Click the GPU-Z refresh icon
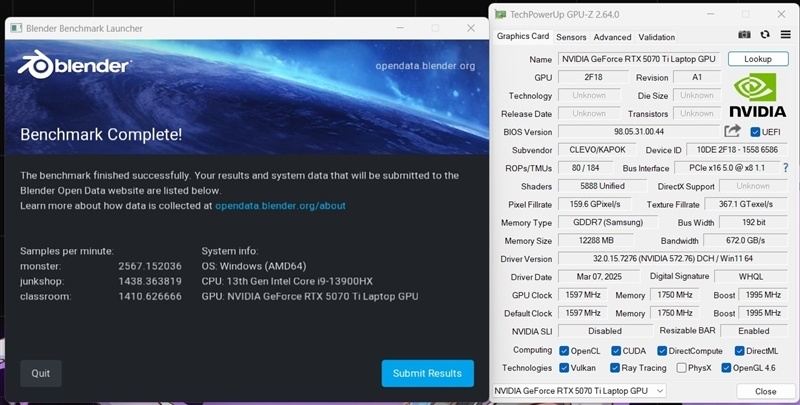The height and width of the screenshot is (405, 800). [x=764, y=35]
